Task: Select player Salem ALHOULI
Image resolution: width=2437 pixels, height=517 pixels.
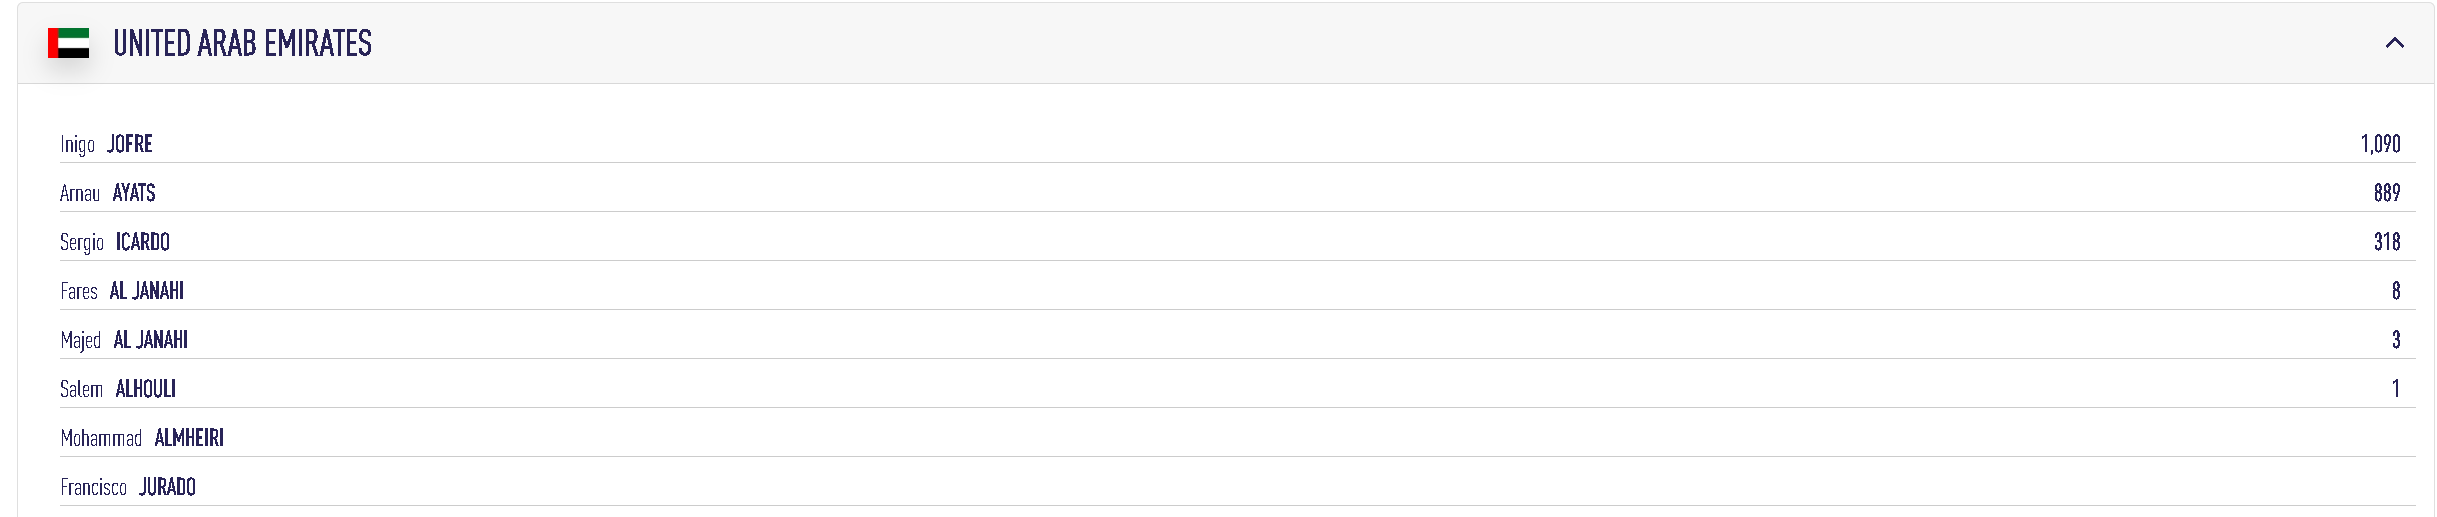Action: coord(118,389)
